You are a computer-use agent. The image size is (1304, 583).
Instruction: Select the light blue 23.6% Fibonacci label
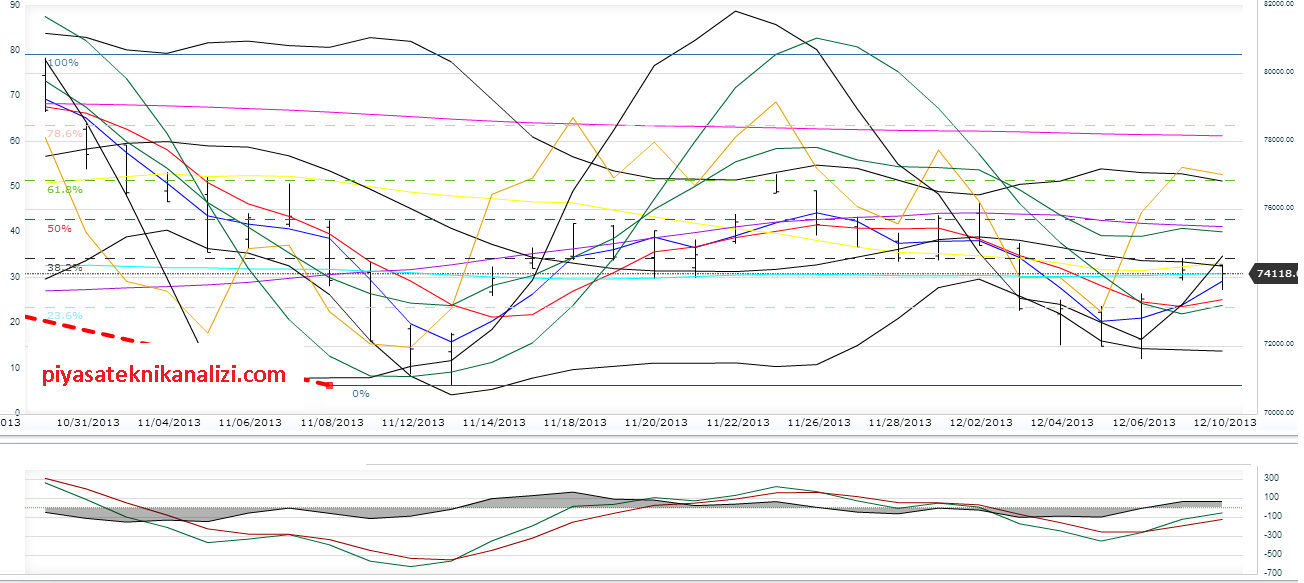64,315
